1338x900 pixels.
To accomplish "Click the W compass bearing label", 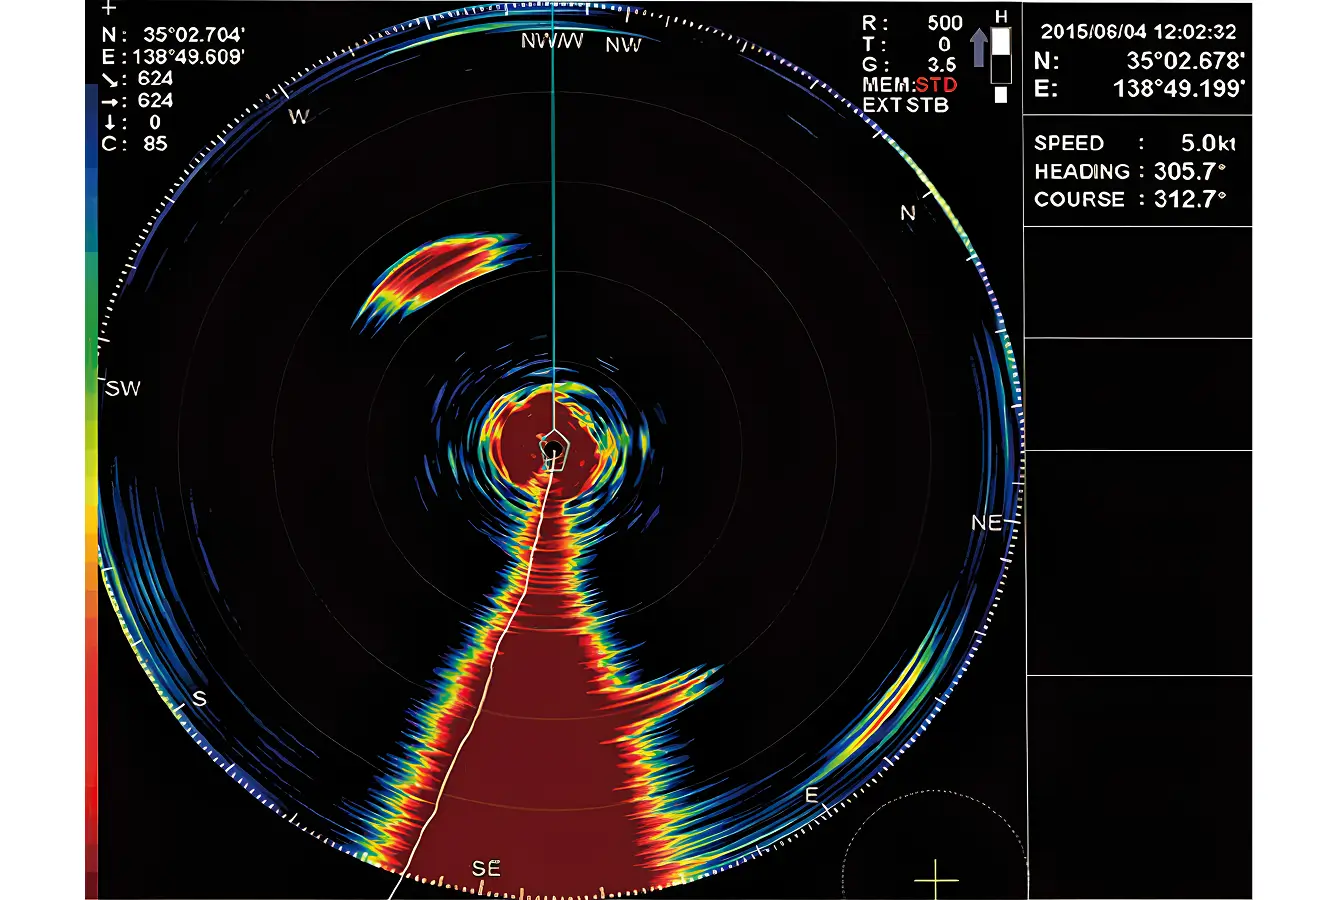I will click(x=298, y=117).
